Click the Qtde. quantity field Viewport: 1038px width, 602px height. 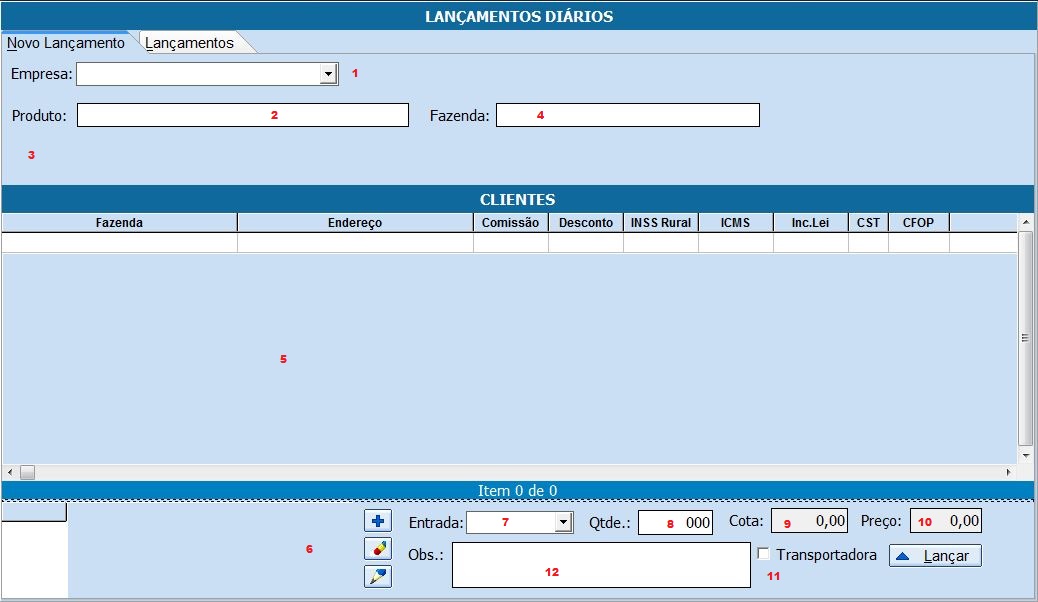[x=675, y=522]
